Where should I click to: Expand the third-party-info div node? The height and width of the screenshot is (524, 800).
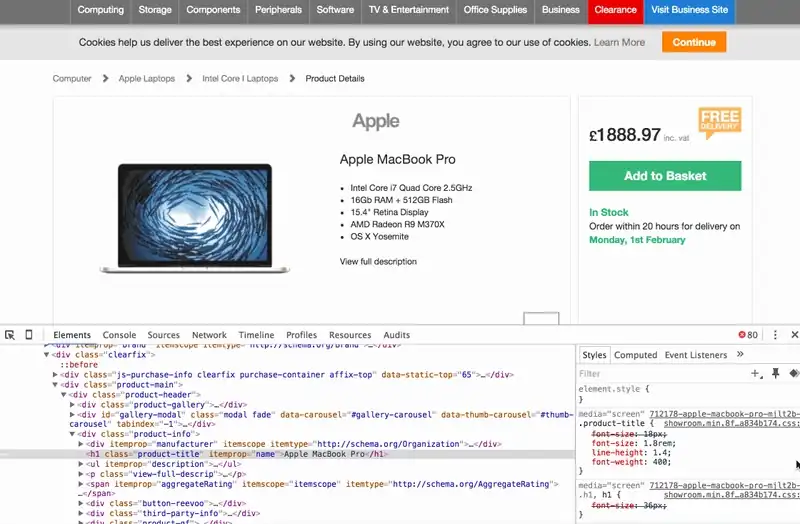click(x=81, y=513)
